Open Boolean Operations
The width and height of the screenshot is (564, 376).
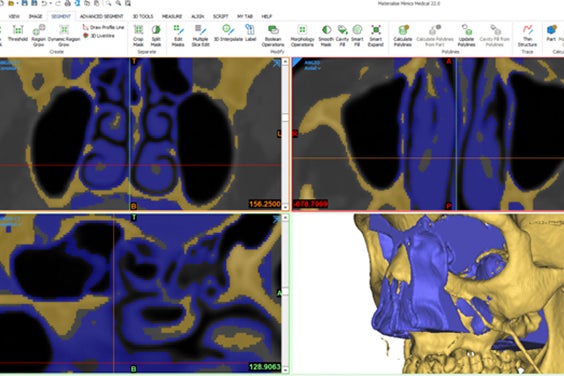[x=273, y=36]
